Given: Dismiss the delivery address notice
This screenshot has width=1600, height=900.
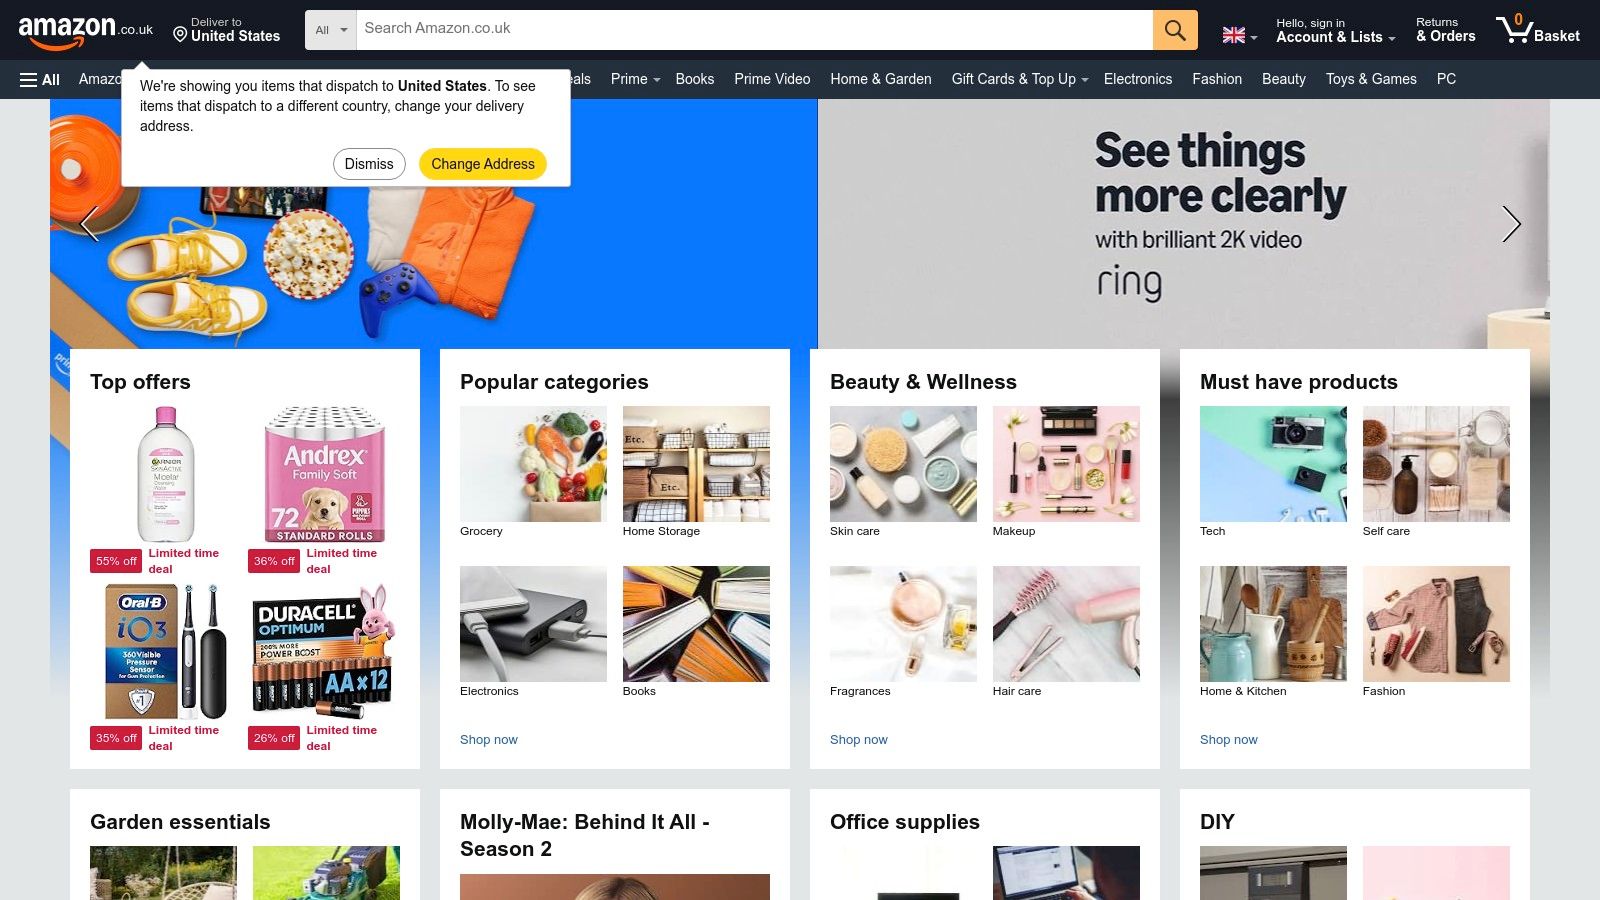Looking at the screenshot, I should point(369,164).
